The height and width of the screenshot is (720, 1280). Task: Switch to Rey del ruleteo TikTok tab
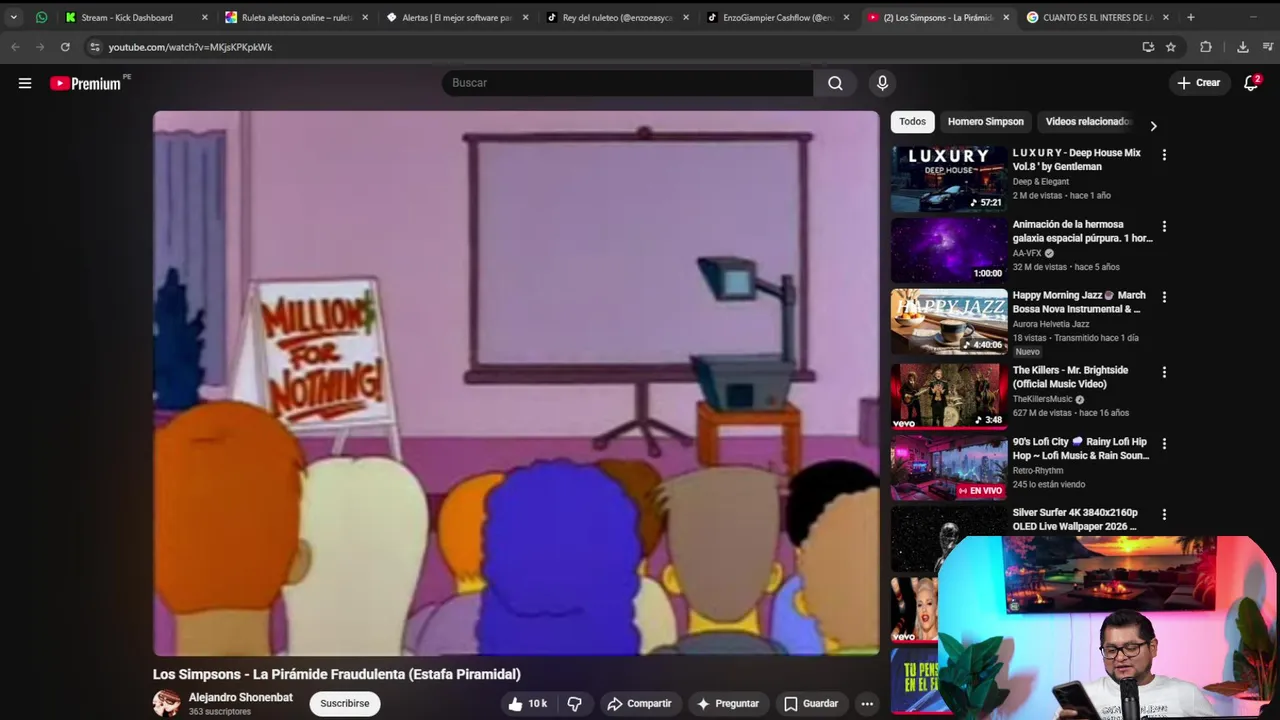617,17
